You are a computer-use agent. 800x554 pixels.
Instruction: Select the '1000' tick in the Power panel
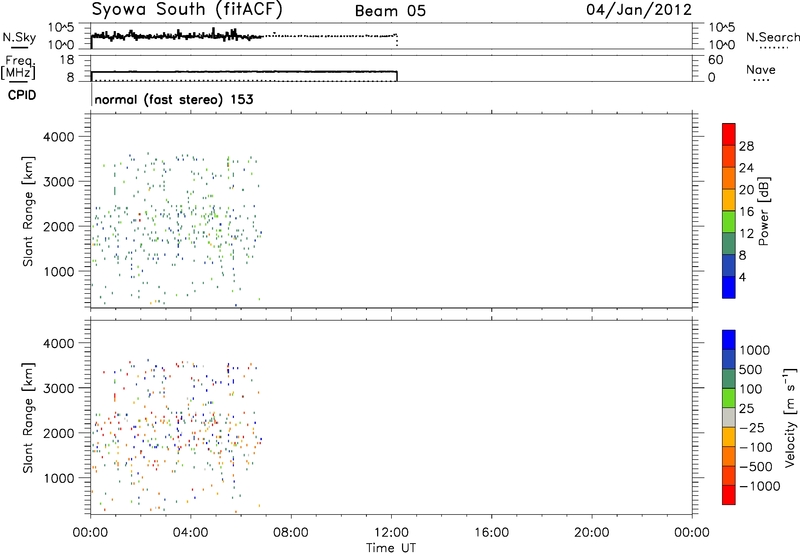pyautogui.click(x=59, y=271)
